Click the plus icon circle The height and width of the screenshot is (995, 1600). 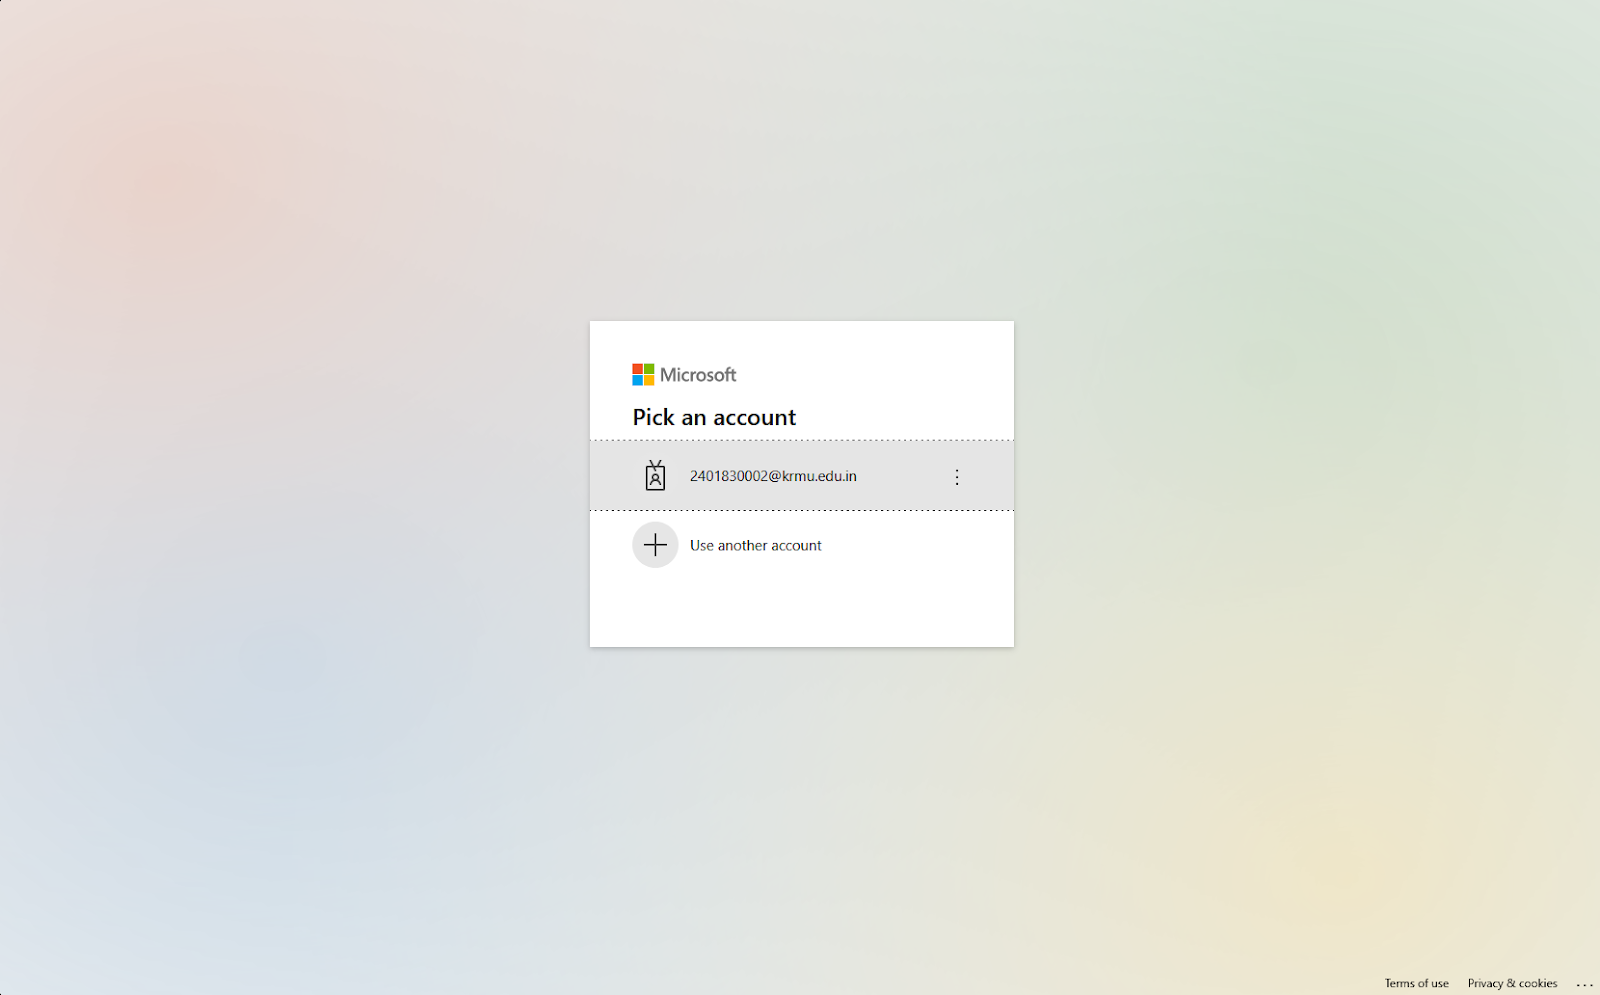(655, 544)
